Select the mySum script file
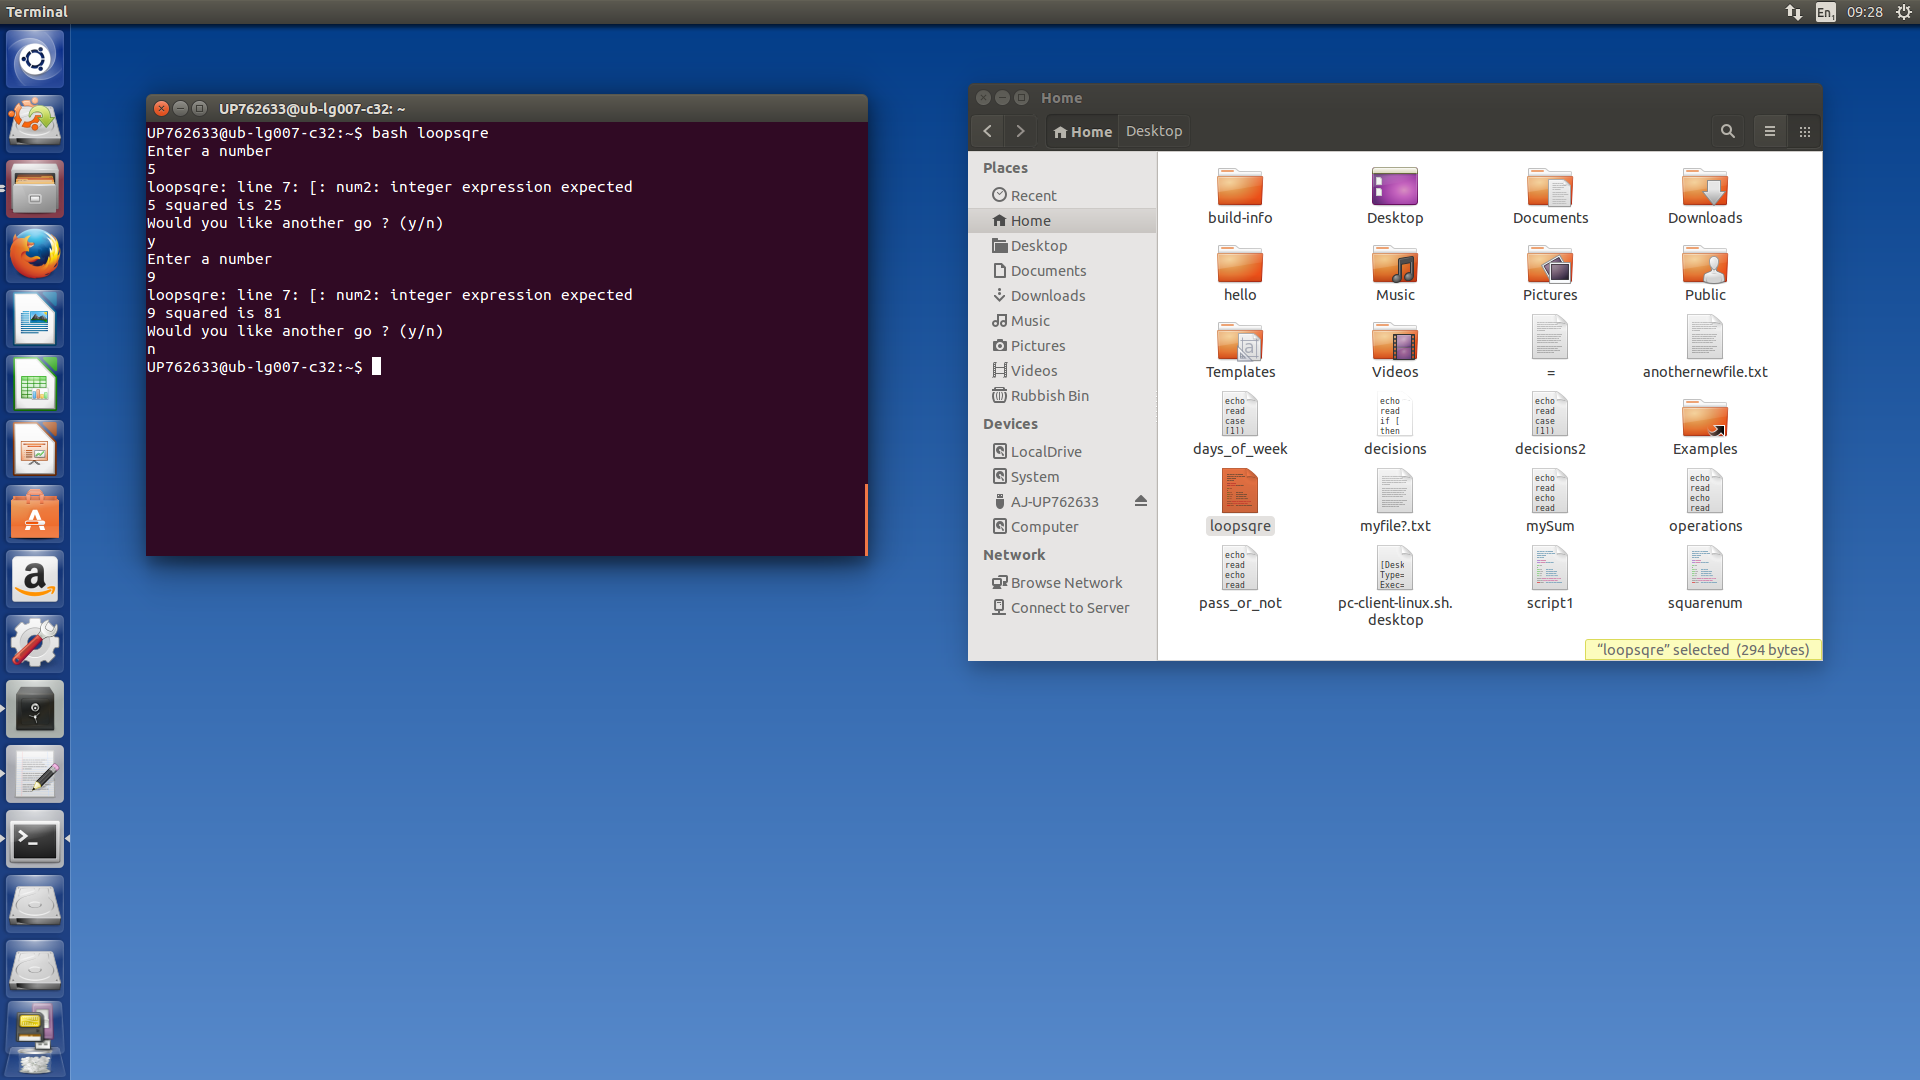Screen dimensions: 1920x1080 pyautogui.click(x=1550, y=503)
